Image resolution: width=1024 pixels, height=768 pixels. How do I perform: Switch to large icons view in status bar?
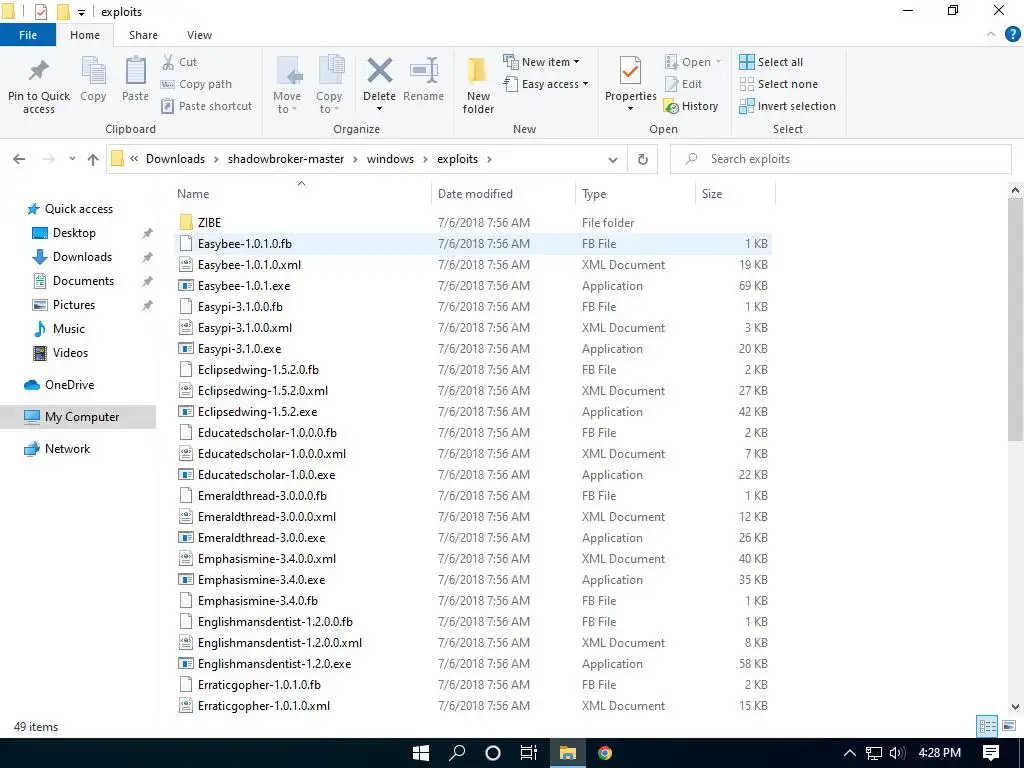click(1009, 726)
